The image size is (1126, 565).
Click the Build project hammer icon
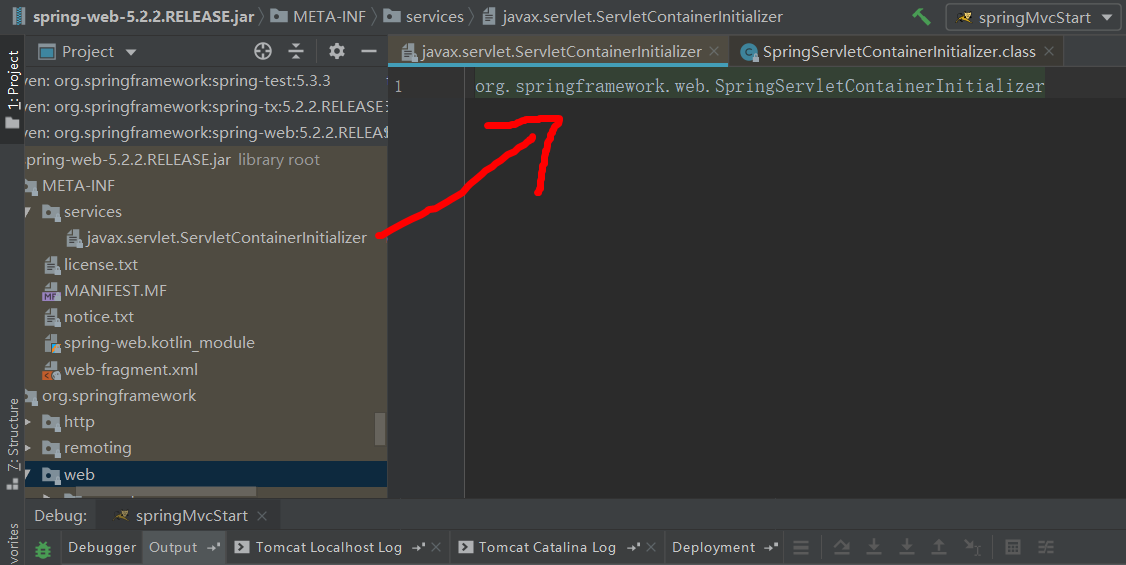pyautogui.click(x=921, y=17)
